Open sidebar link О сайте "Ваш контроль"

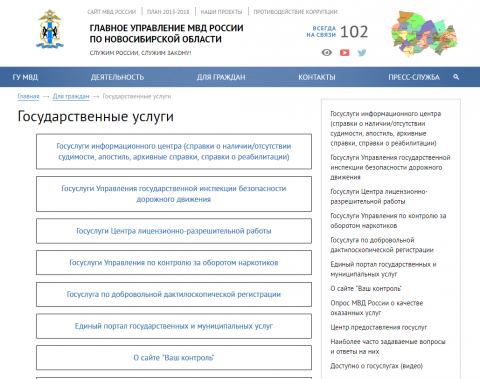tap(366, 289)
